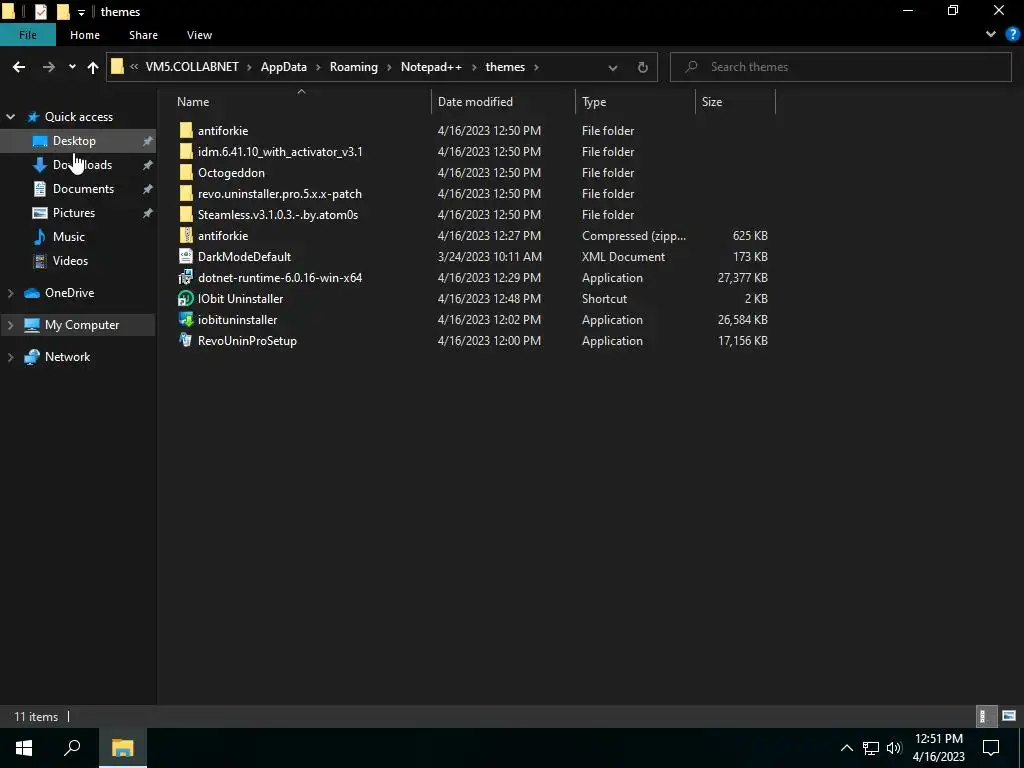Switch to Details view in status bar
Screen dimensions: 1024x768
pyautogui.click(x=986, y=716)
